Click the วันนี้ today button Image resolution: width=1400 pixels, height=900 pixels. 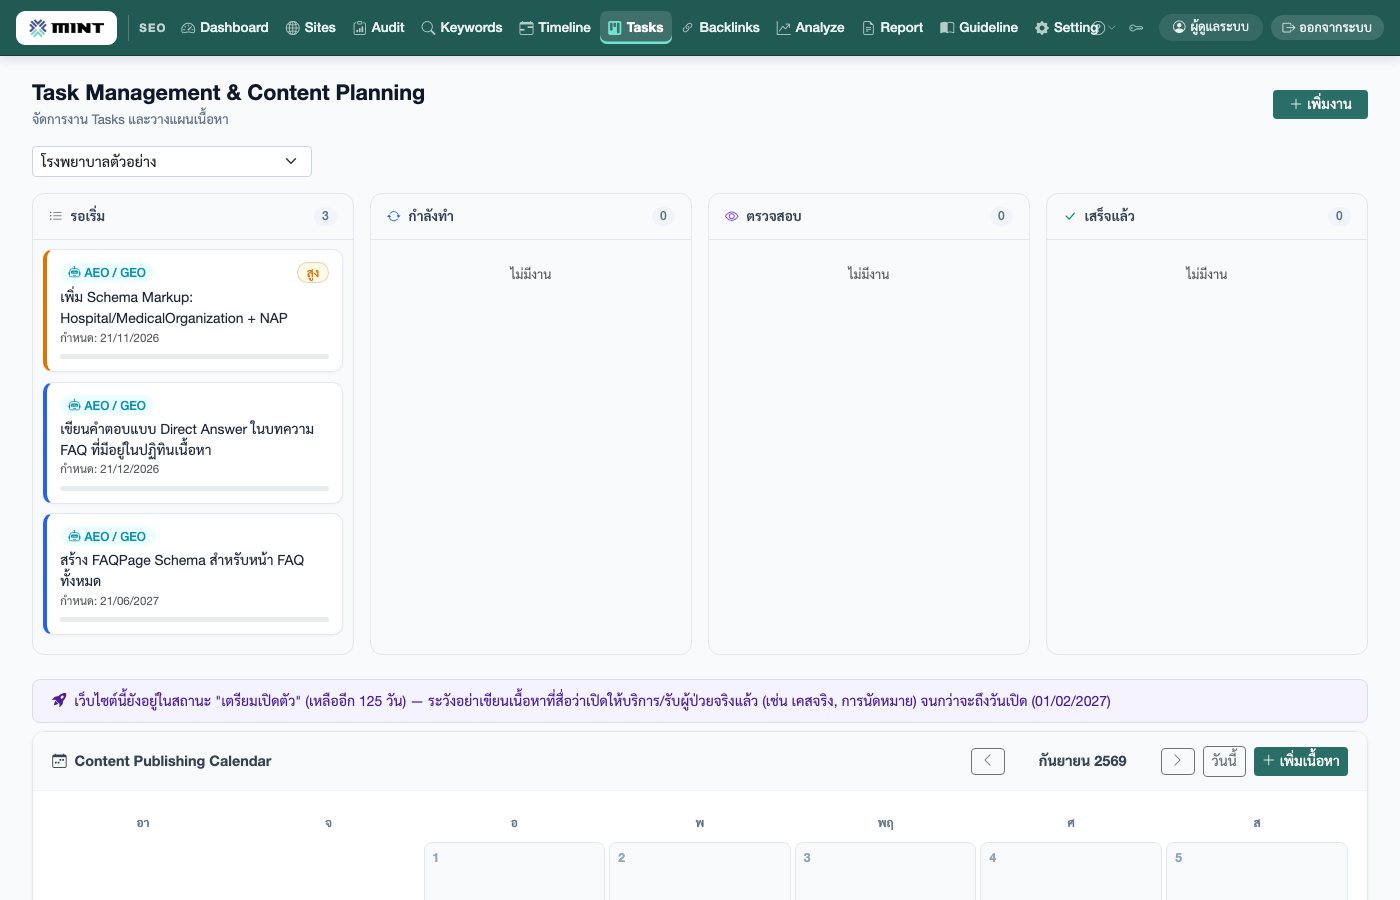click(1224, 761)
